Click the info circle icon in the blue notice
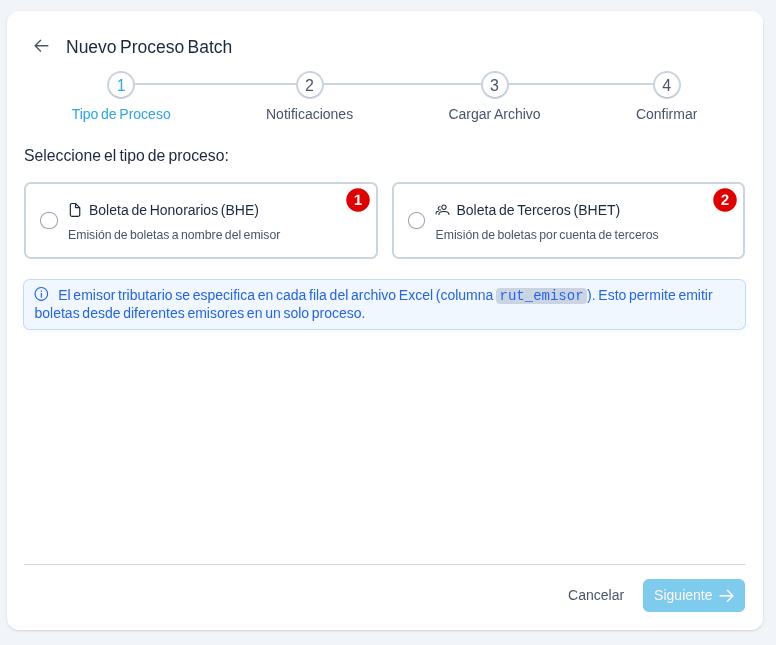Viewport: 776px width, 645px height. tap(42, 295)
